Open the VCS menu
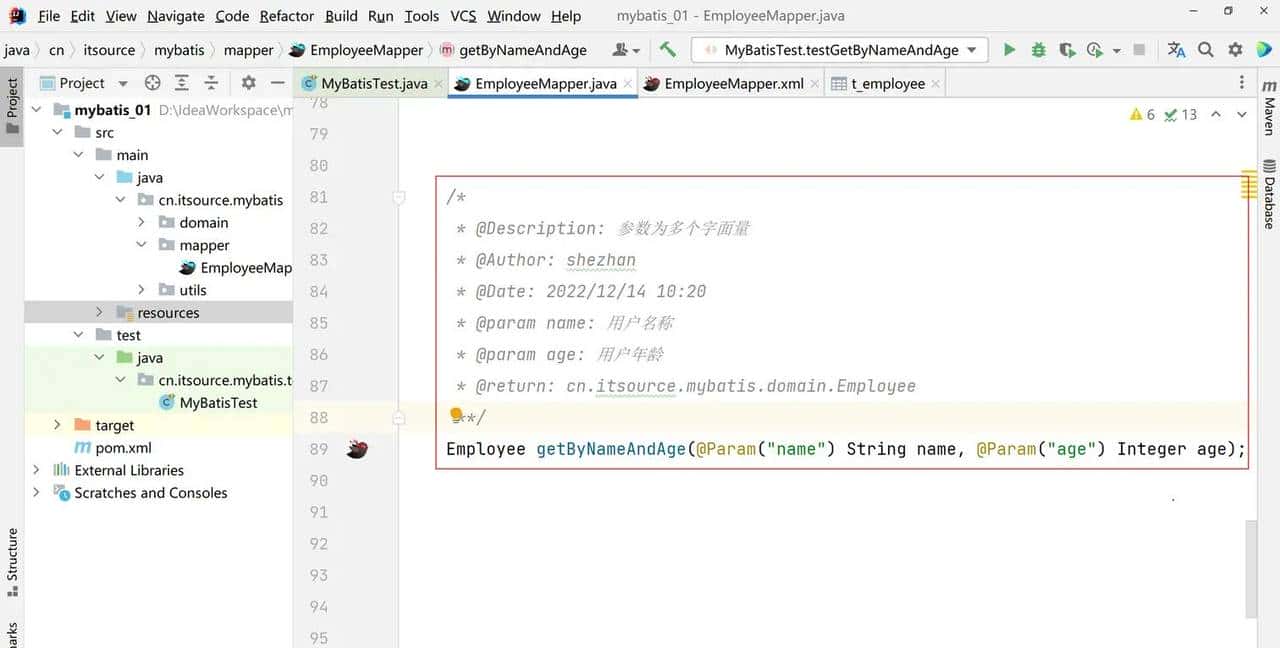This screenshot has width=1280, height=648. [463, 15]
